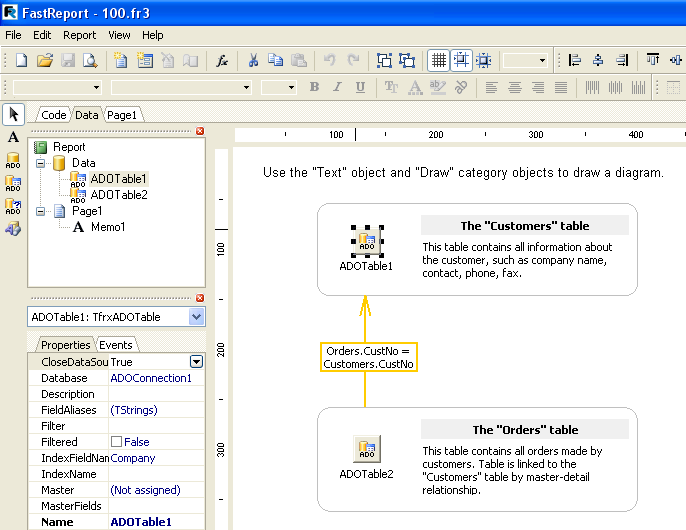Click the Open file folder icon
This screenshot has width=686, height=530.
[x=45, y=61]
